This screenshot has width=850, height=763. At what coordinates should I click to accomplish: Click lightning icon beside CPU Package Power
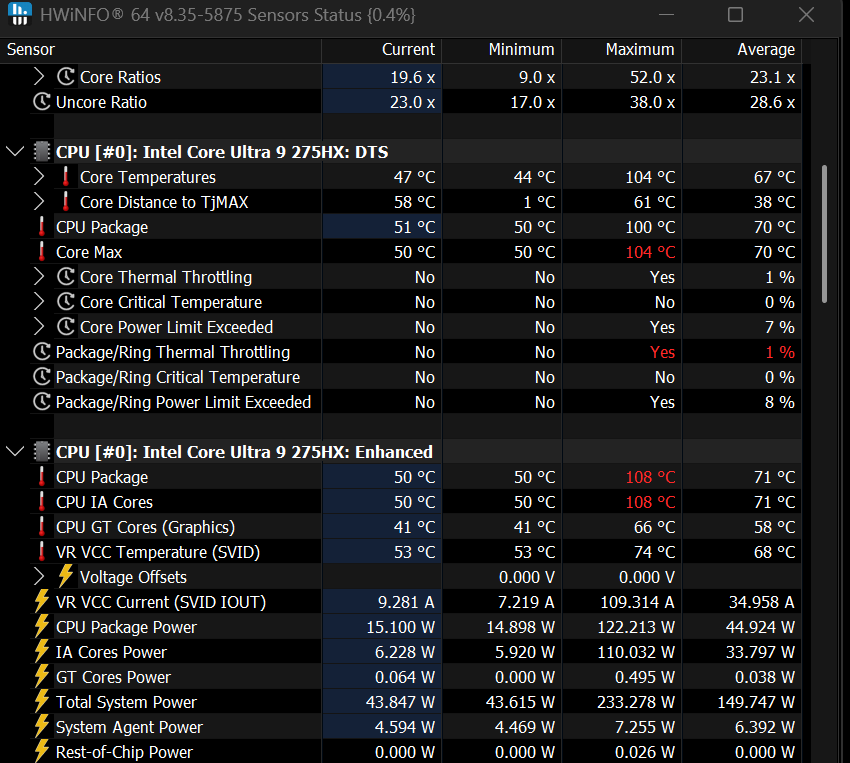(42, 626)
